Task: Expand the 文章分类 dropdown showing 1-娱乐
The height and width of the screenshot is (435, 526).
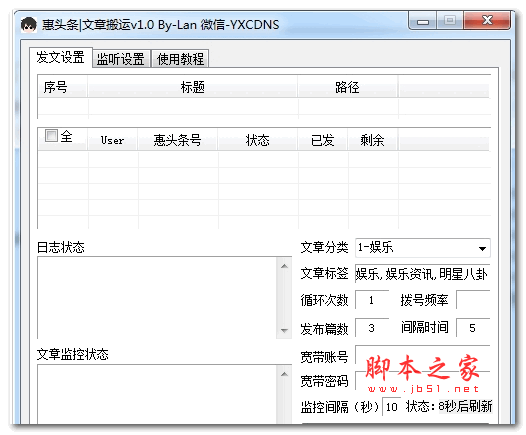Action: pos(423,248)
